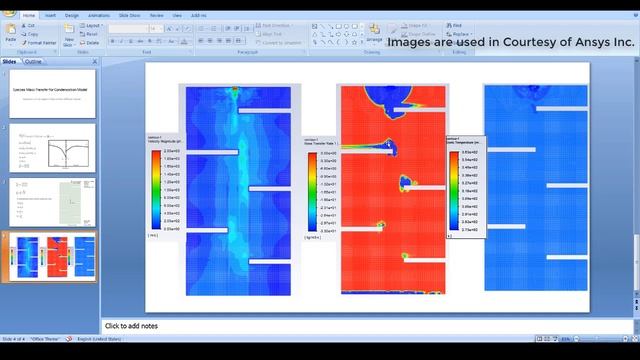Open the Add-Ins ribbon tab
The width and height of the screenshot is (640, 360).
[199, 16]
